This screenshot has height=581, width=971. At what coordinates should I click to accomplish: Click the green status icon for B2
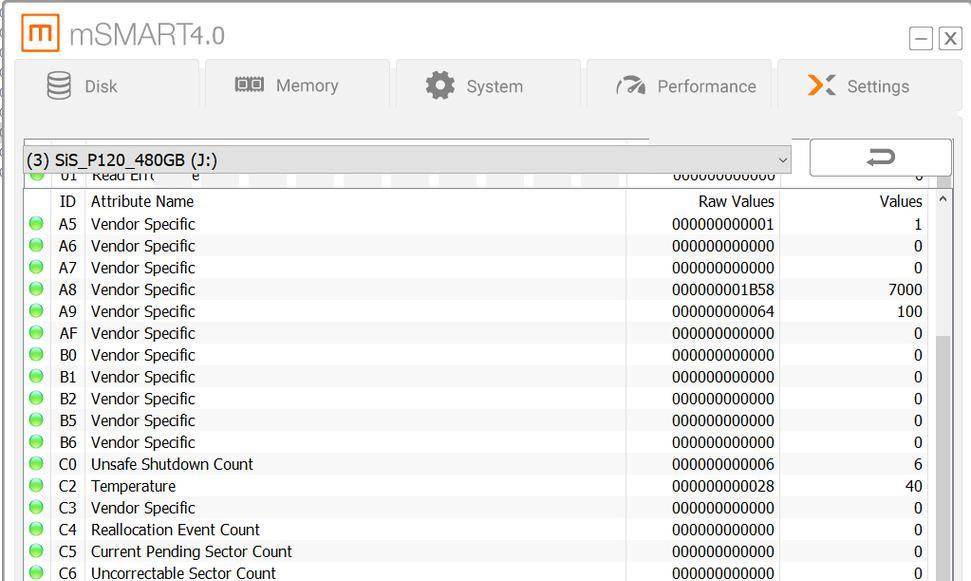point(37,398)
